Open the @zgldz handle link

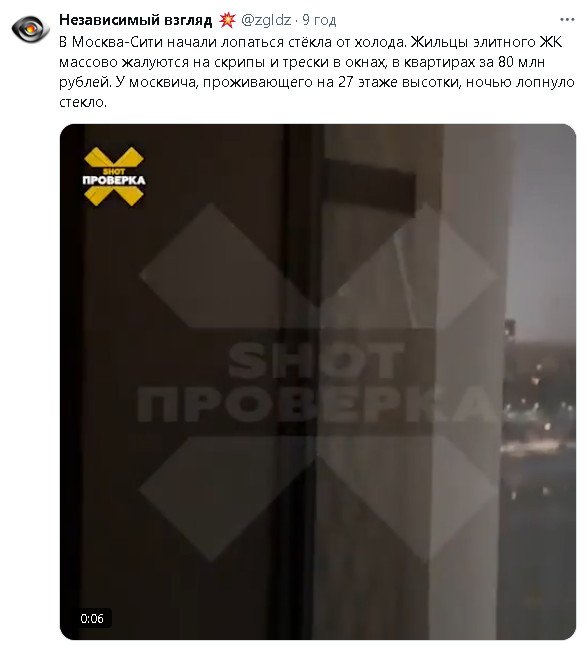tap(266, 20)
